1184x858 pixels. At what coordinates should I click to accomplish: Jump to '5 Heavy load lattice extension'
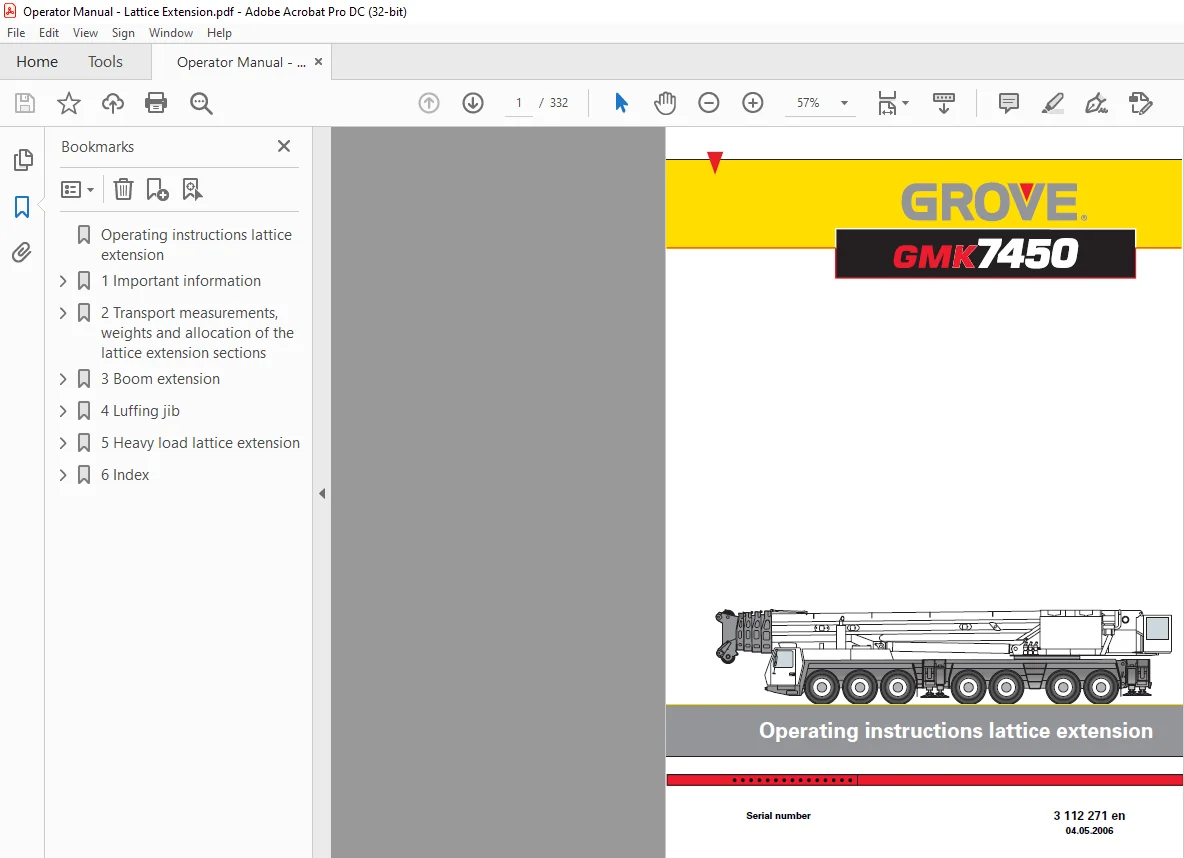pyautogui.click(x=200, y=443)
